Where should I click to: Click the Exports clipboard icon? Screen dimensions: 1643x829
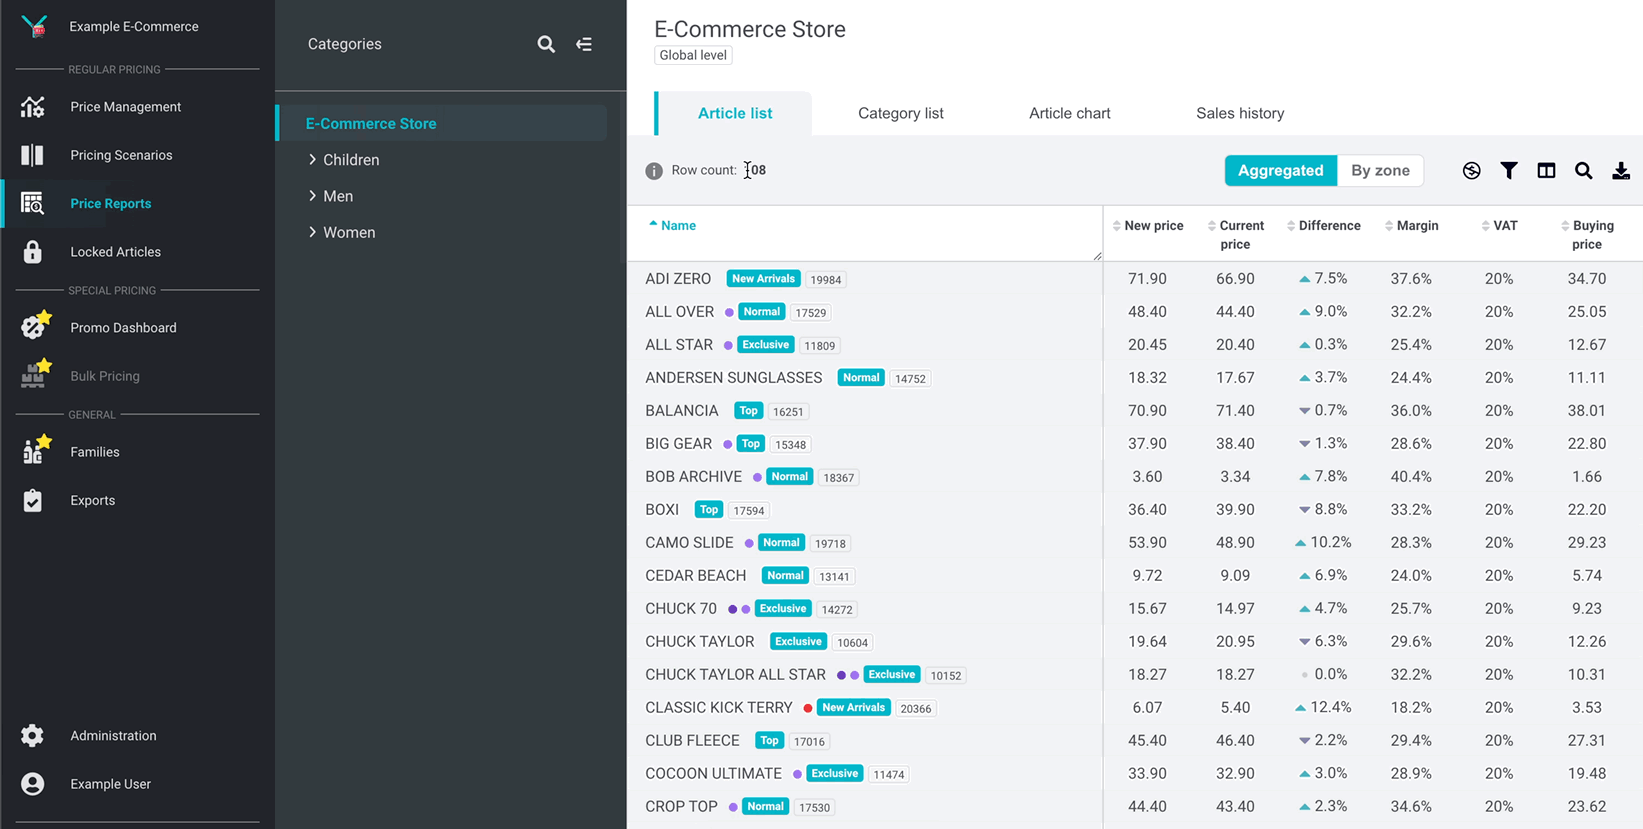click(x=32, y=500)
